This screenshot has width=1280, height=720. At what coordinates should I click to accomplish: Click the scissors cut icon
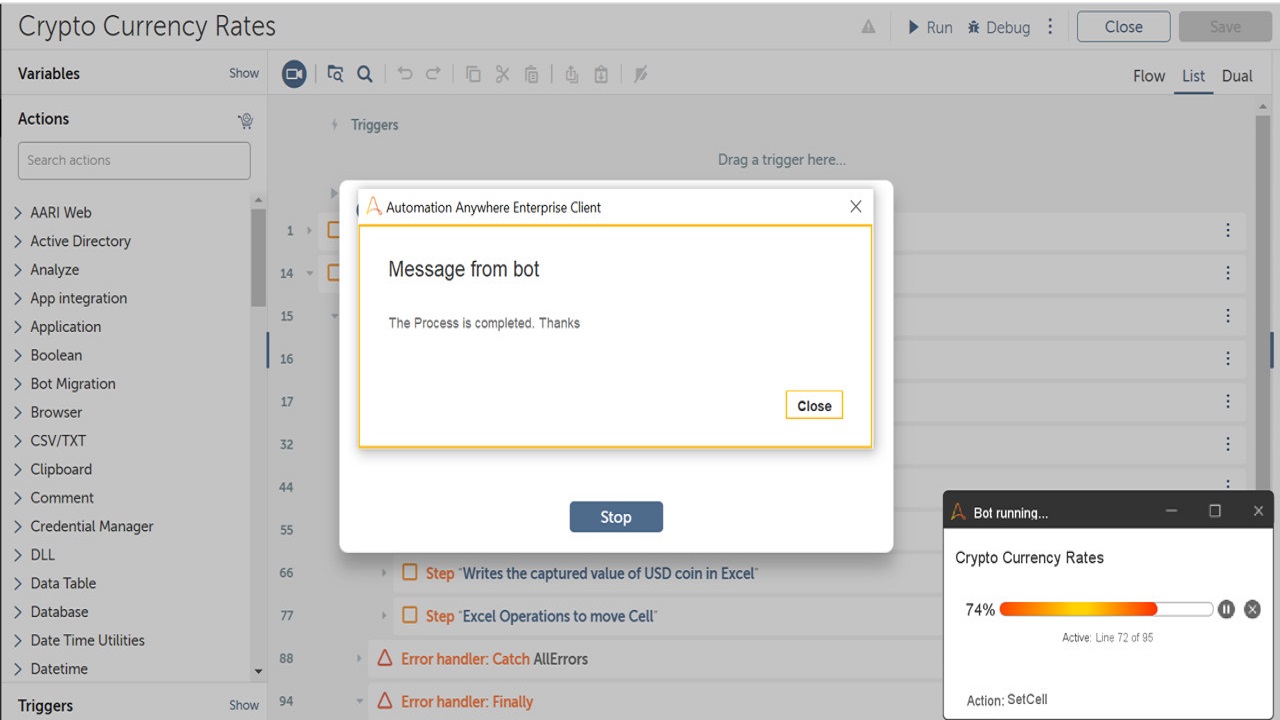(x=502, y=74)
